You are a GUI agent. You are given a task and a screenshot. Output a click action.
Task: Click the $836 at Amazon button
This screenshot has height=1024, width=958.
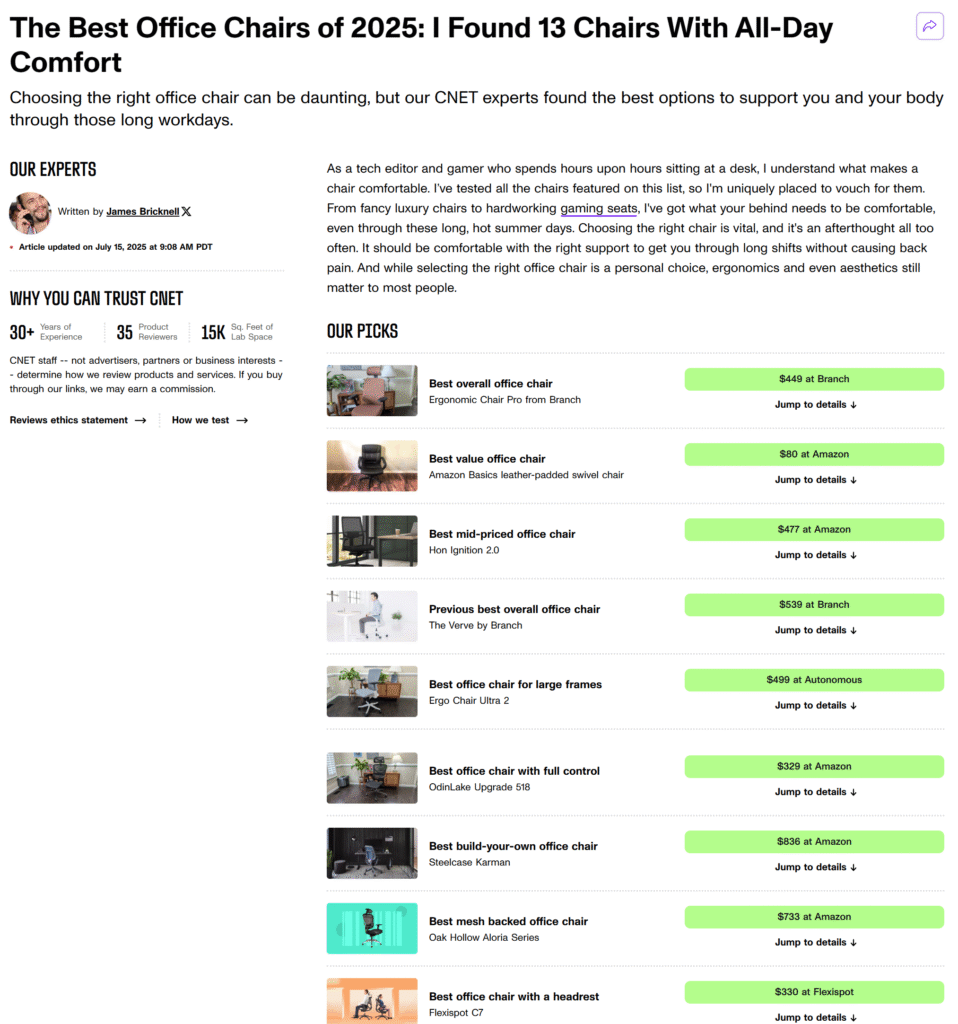tap(814, 842)
